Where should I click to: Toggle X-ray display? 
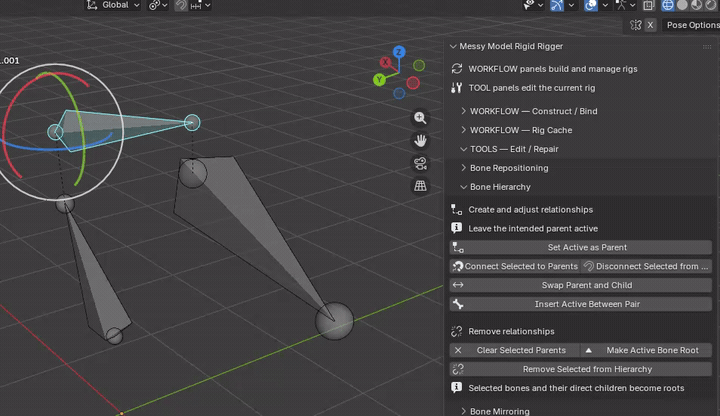click(x=648, y=5)
